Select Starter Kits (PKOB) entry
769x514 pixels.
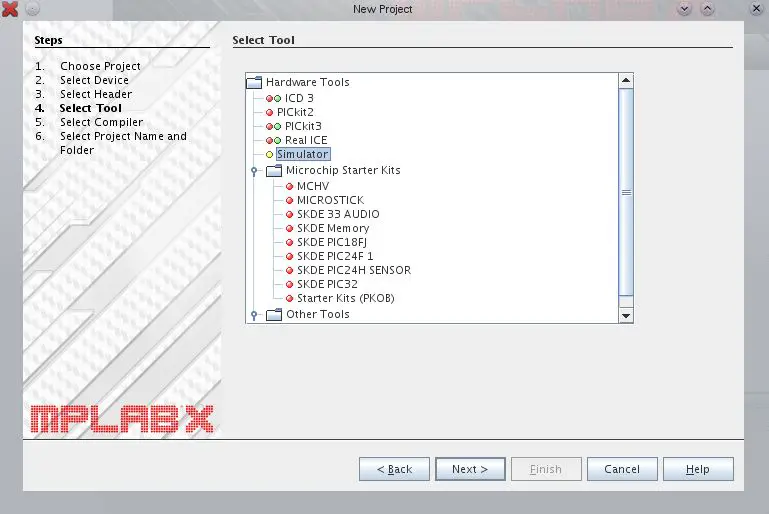click(x=346, y=298)
